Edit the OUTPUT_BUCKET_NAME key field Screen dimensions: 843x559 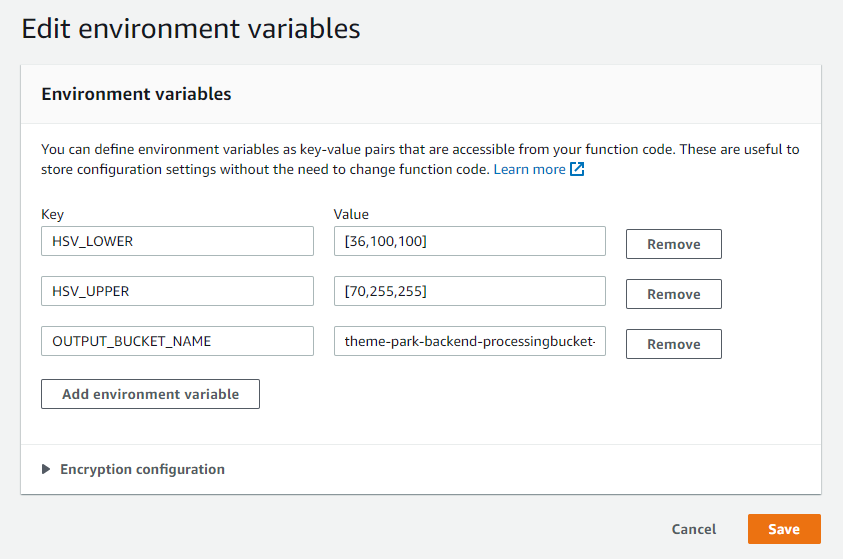point(177,341)
